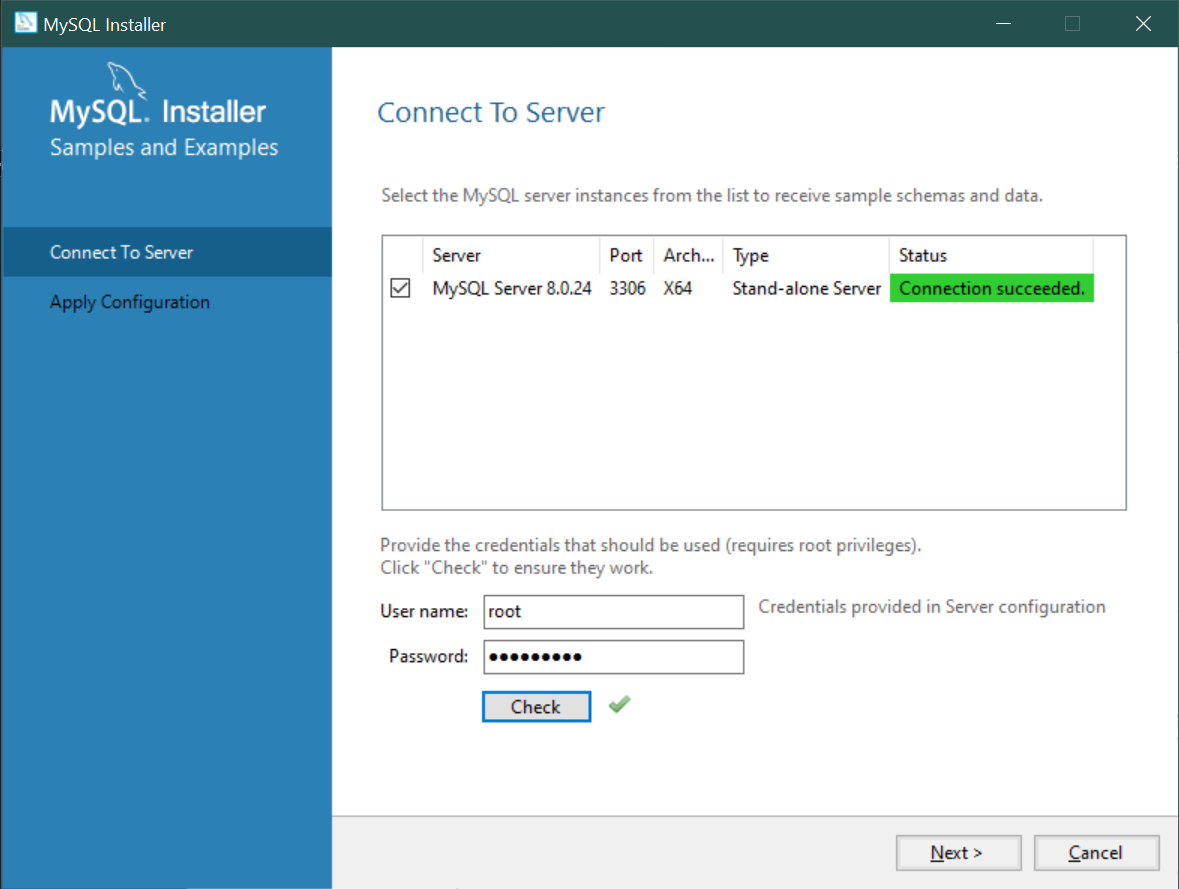Proceed with the Next button
The height and width of the screenshot is (889, 1179).
pos(958,852)
